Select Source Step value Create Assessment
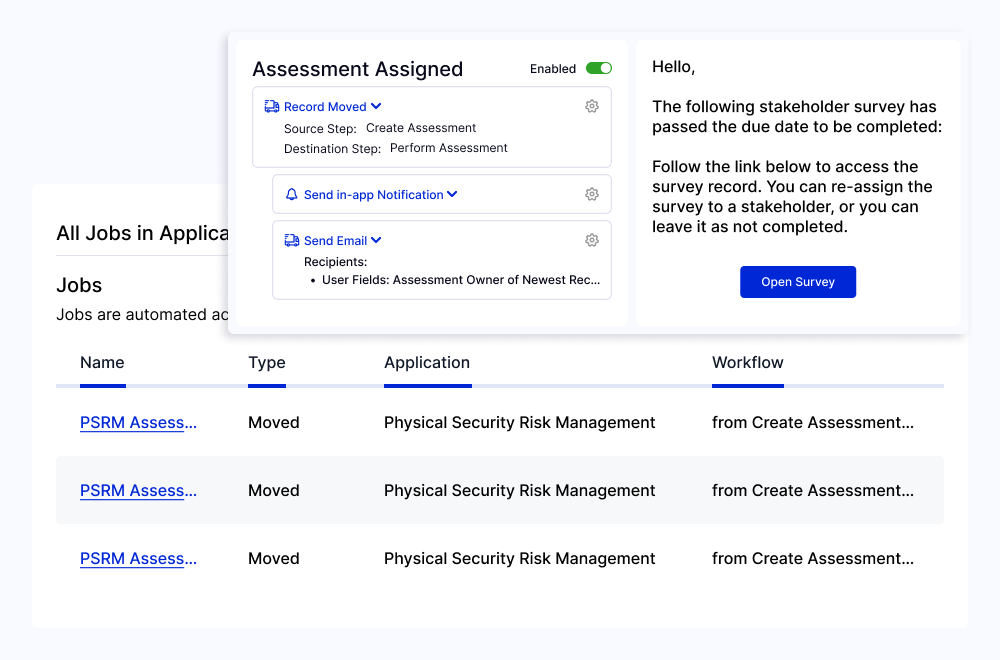This screenshot has height=660, width=1000. click(x=421, y=128)
